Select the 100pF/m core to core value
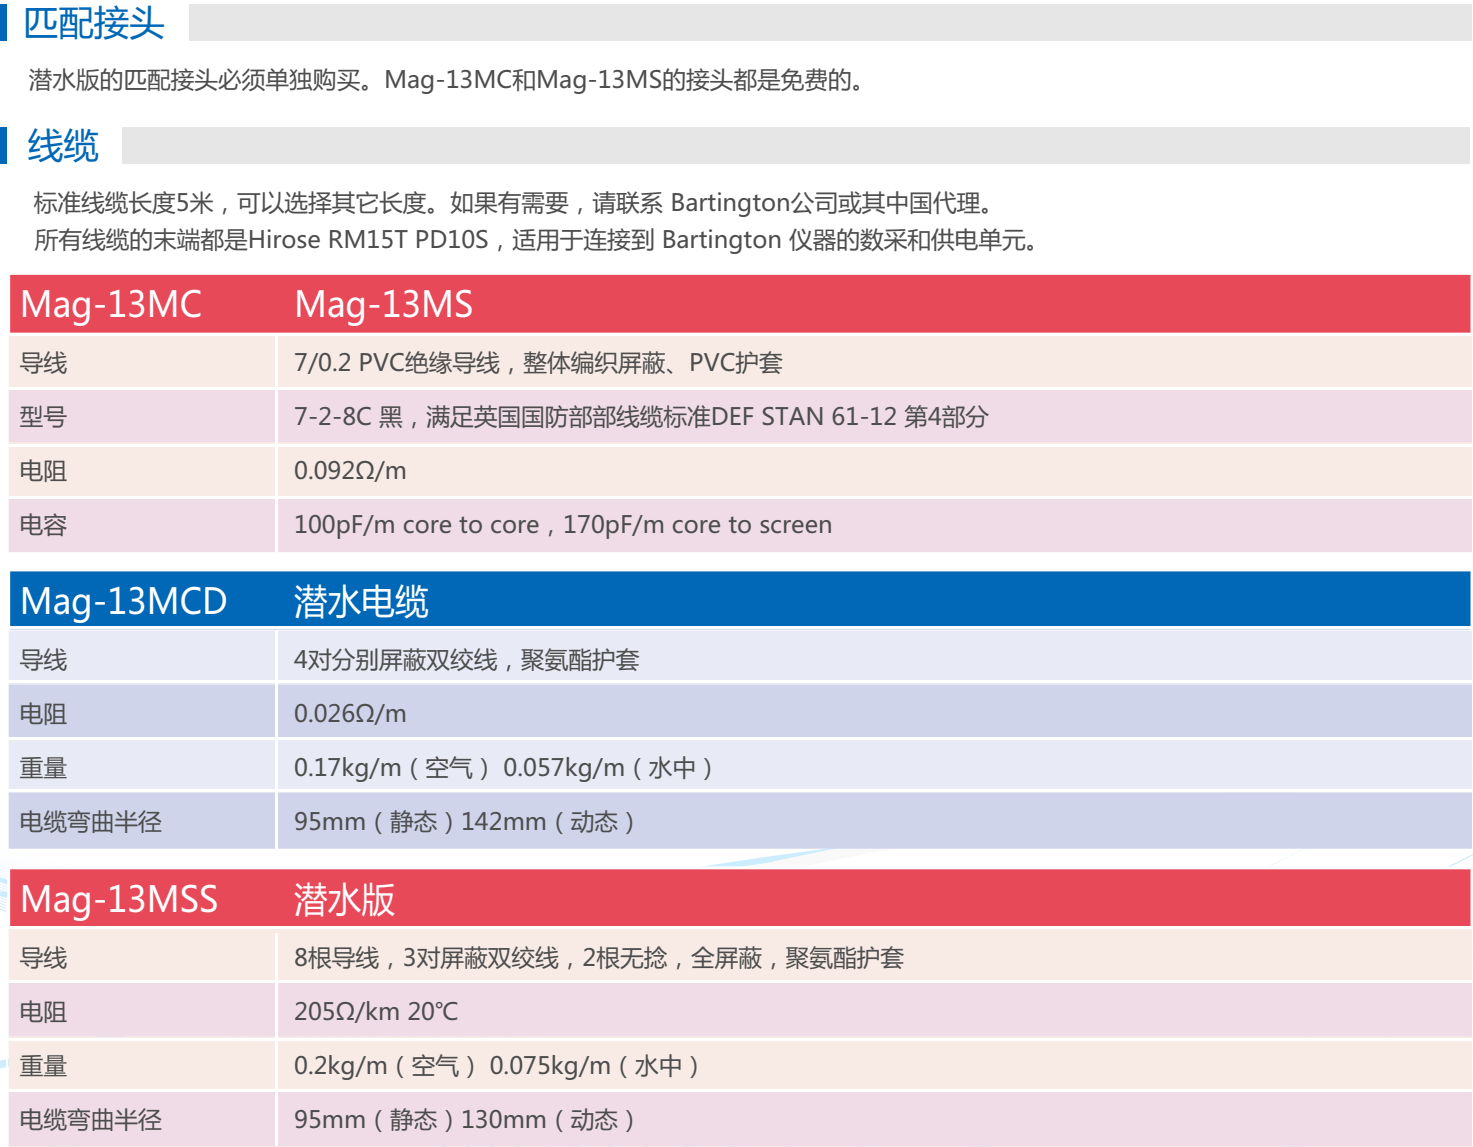Screen dimensions: 1473x1147 tap(563, 525)
